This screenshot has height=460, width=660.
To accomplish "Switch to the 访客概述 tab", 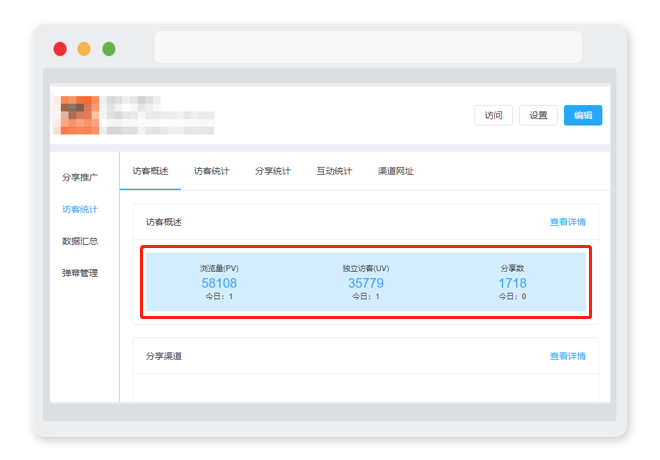I will click(x=150, y=171).
